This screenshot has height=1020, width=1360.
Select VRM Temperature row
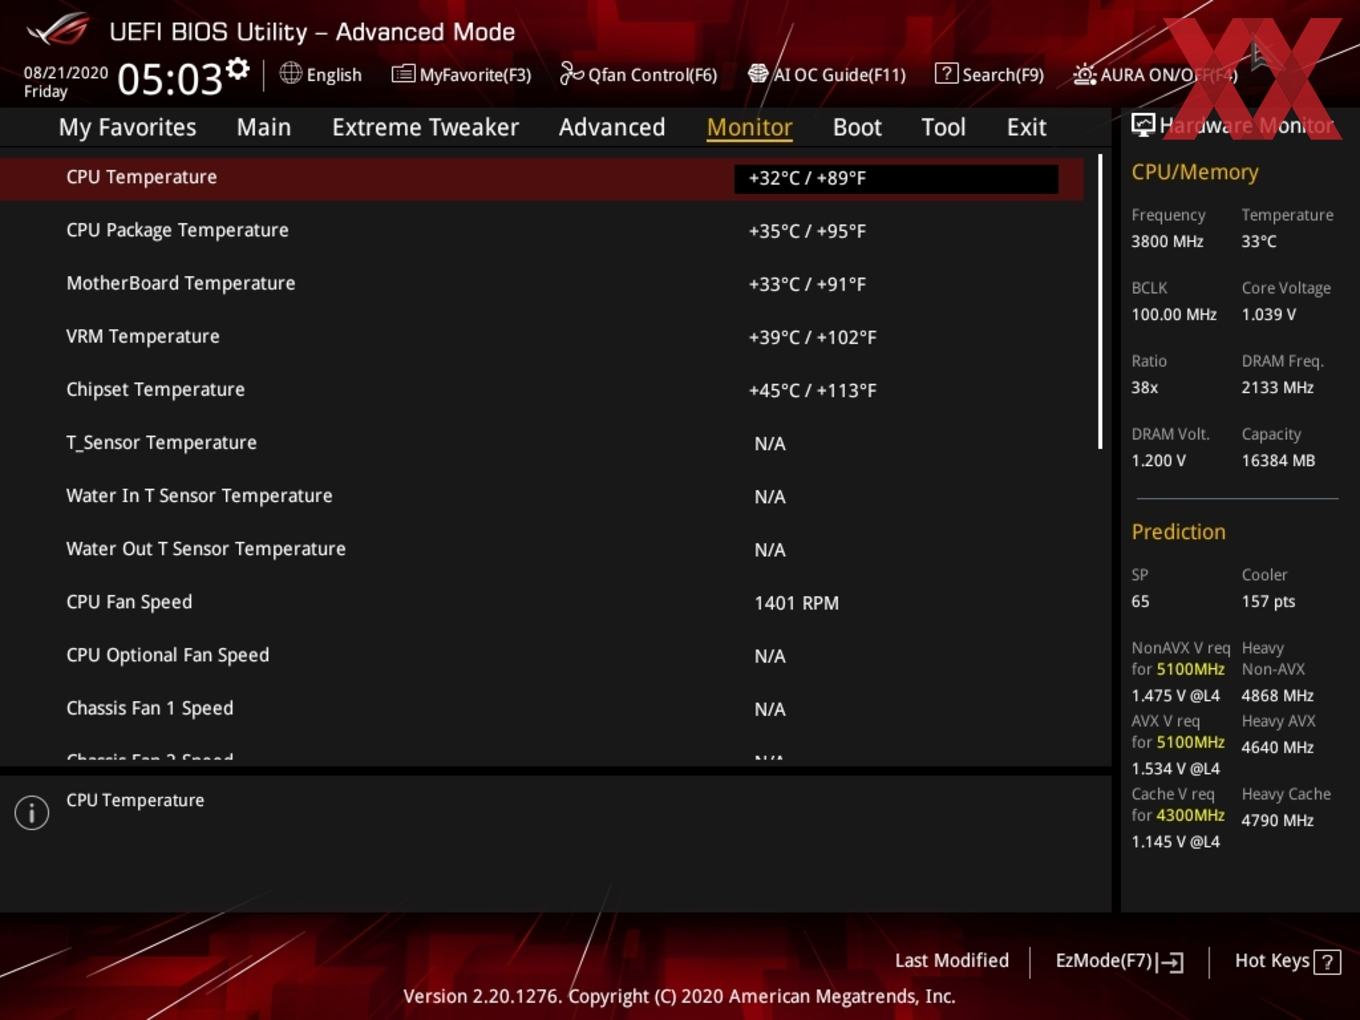[x=542, y=336]
